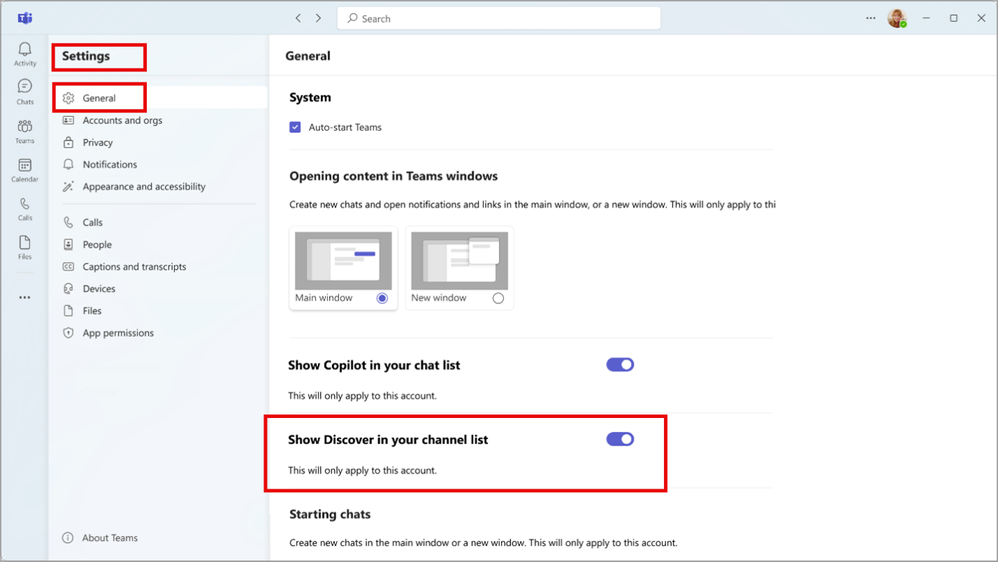Uncheck the Auto-start Teams checkbox
The width and height of the screenshot is (998, 562).
pos(295,127)
